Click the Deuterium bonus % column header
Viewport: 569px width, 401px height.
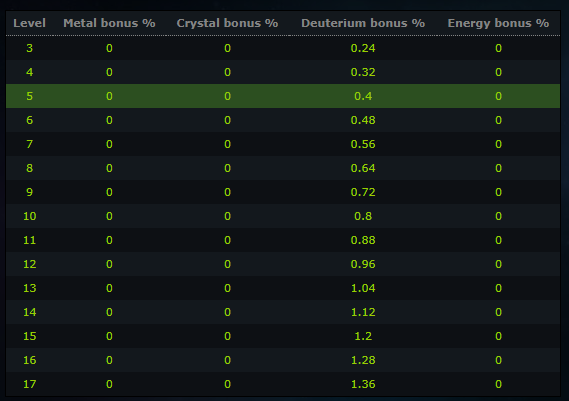click(363, 23)
